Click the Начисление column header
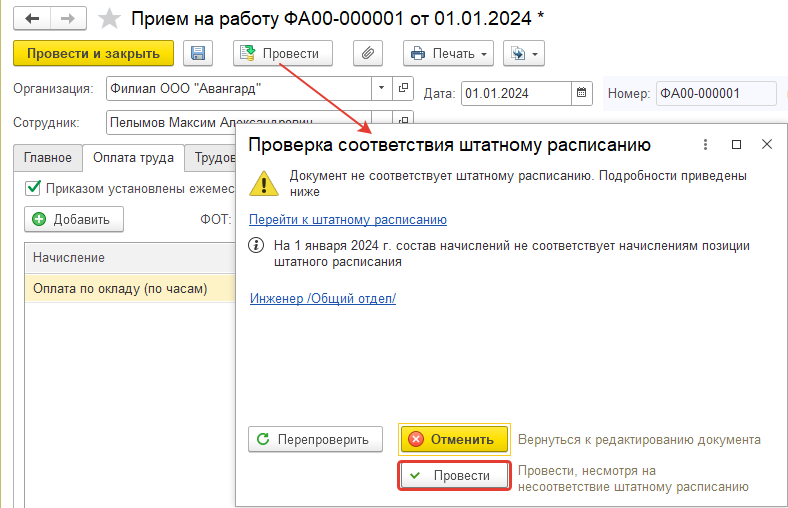The image size is (788, 508). coord(130,258)
